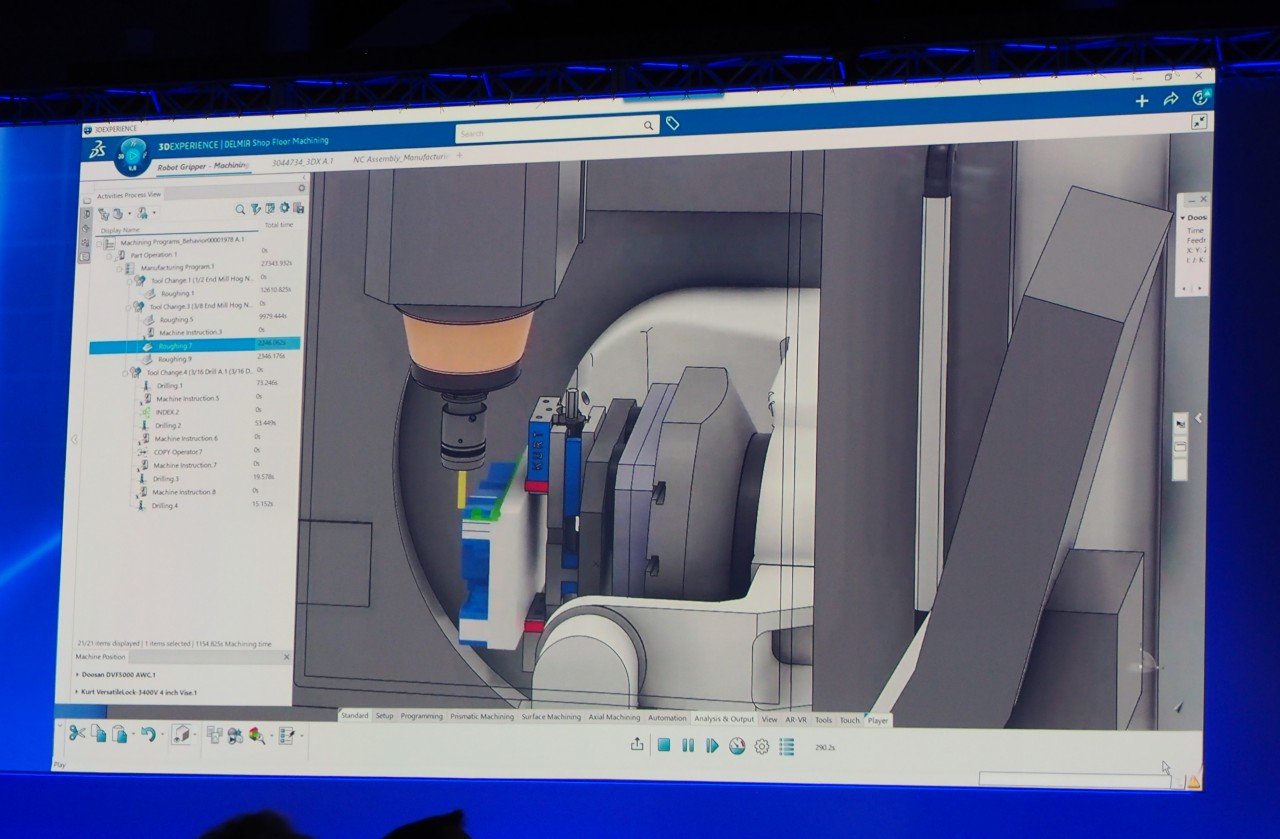This screenshot has width=1280, height=839.
Task: Open the Analysis & Output tab
Action: click(724, 719)
